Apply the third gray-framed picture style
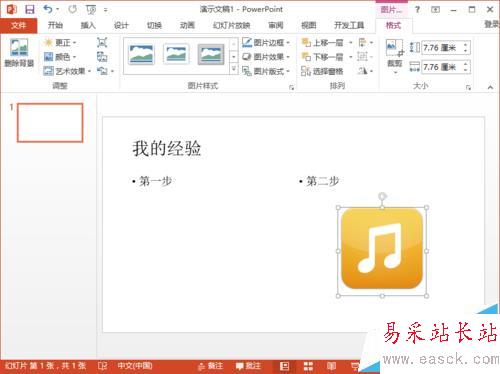This screenshot has height=374, width=500. [211, 54]
